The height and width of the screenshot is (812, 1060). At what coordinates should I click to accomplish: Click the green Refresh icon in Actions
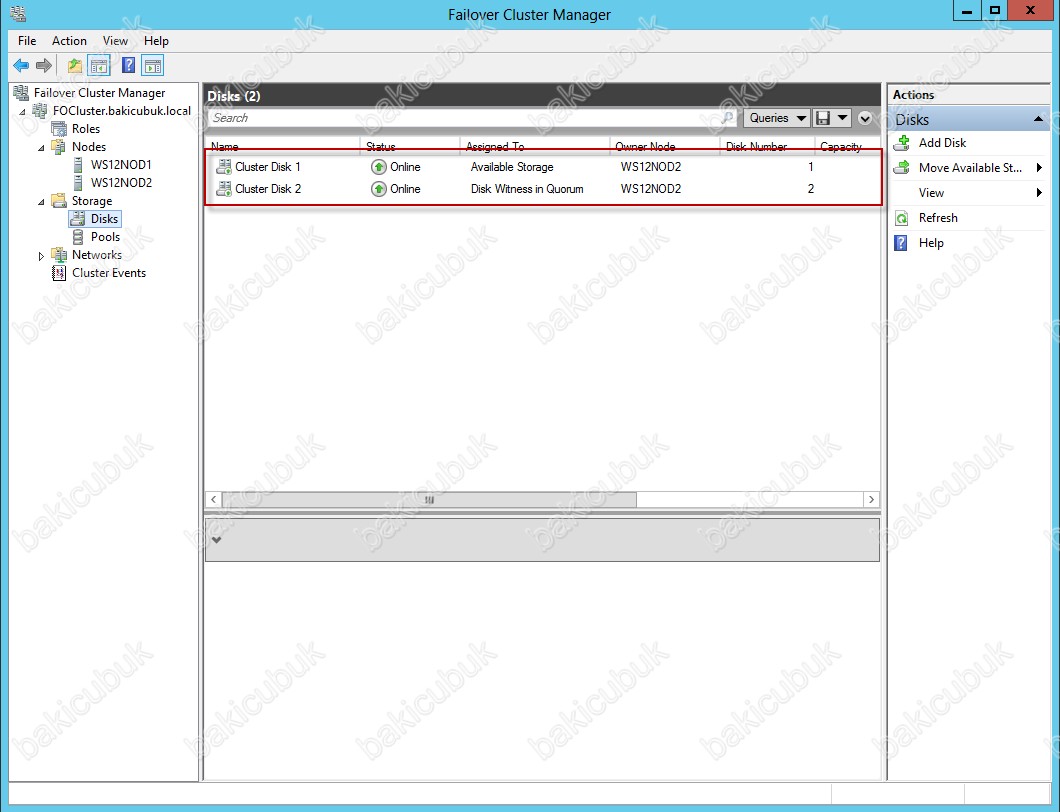point(902,218)
